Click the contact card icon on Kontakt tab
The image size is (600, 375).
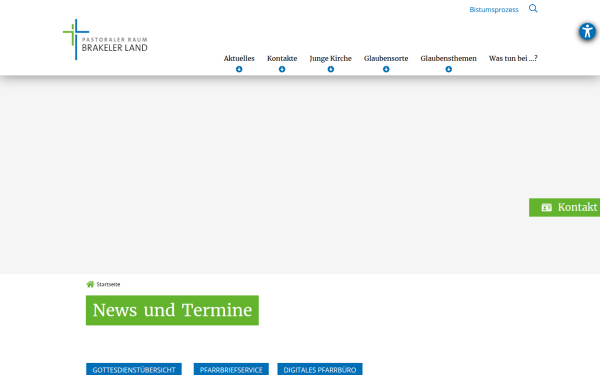(546, 207)
